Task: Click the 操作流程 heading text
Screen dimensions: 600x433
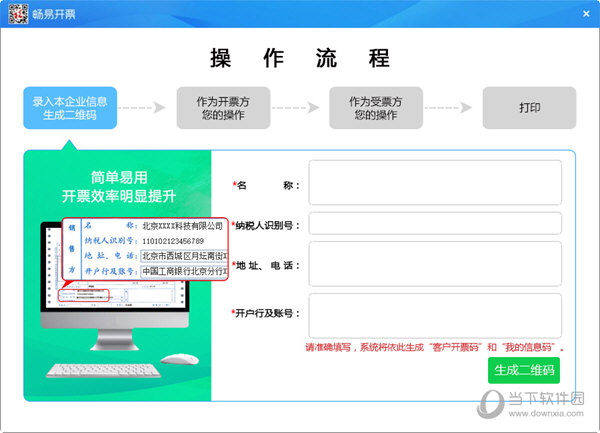Action: [x=300, y=58]
